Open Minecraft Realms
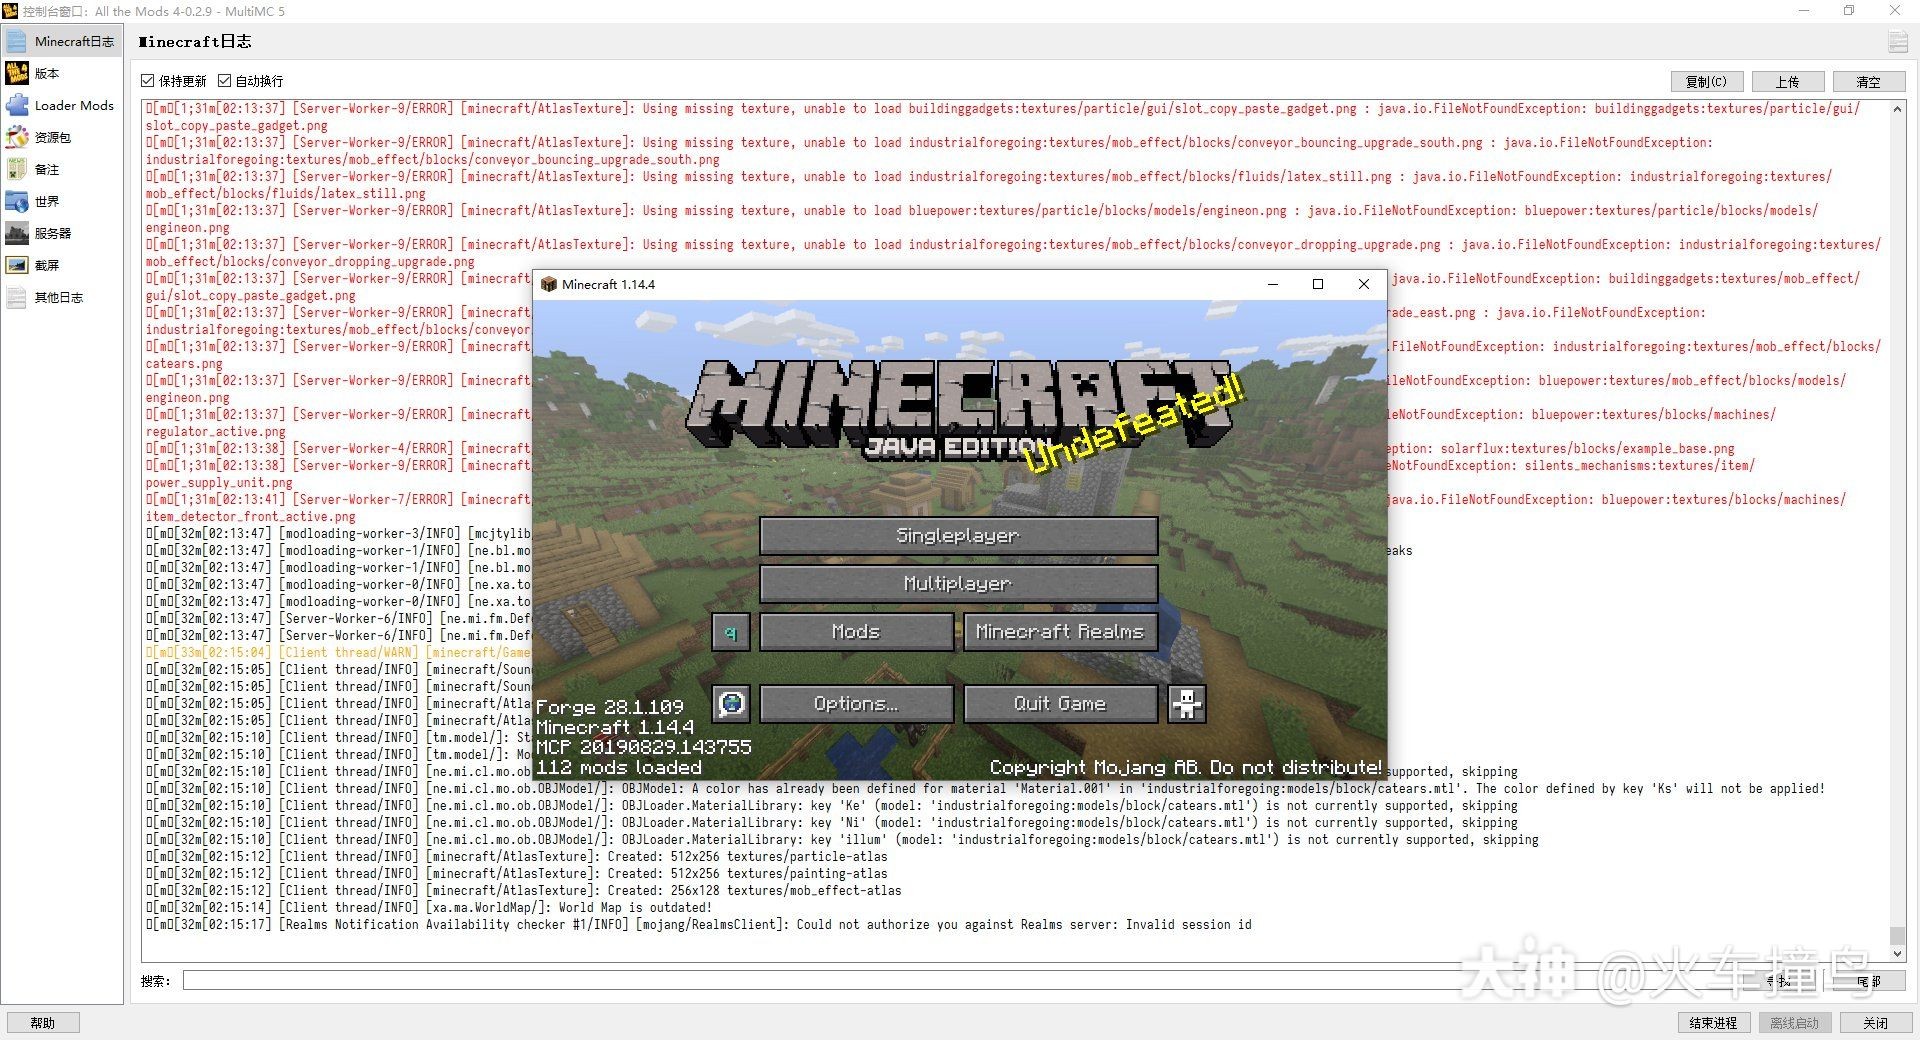The width and height of the screenshot is (1920, 1040). point(1060,632)
